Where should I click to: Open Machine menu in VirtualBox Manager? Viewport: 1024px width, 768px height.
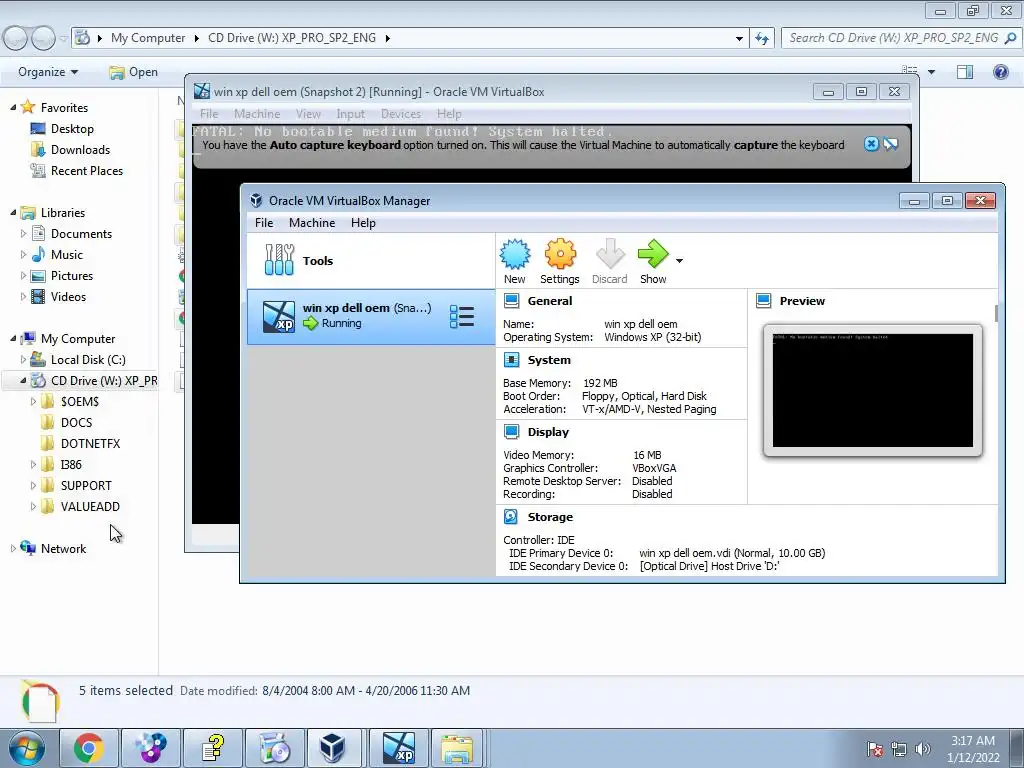(312, 223)
